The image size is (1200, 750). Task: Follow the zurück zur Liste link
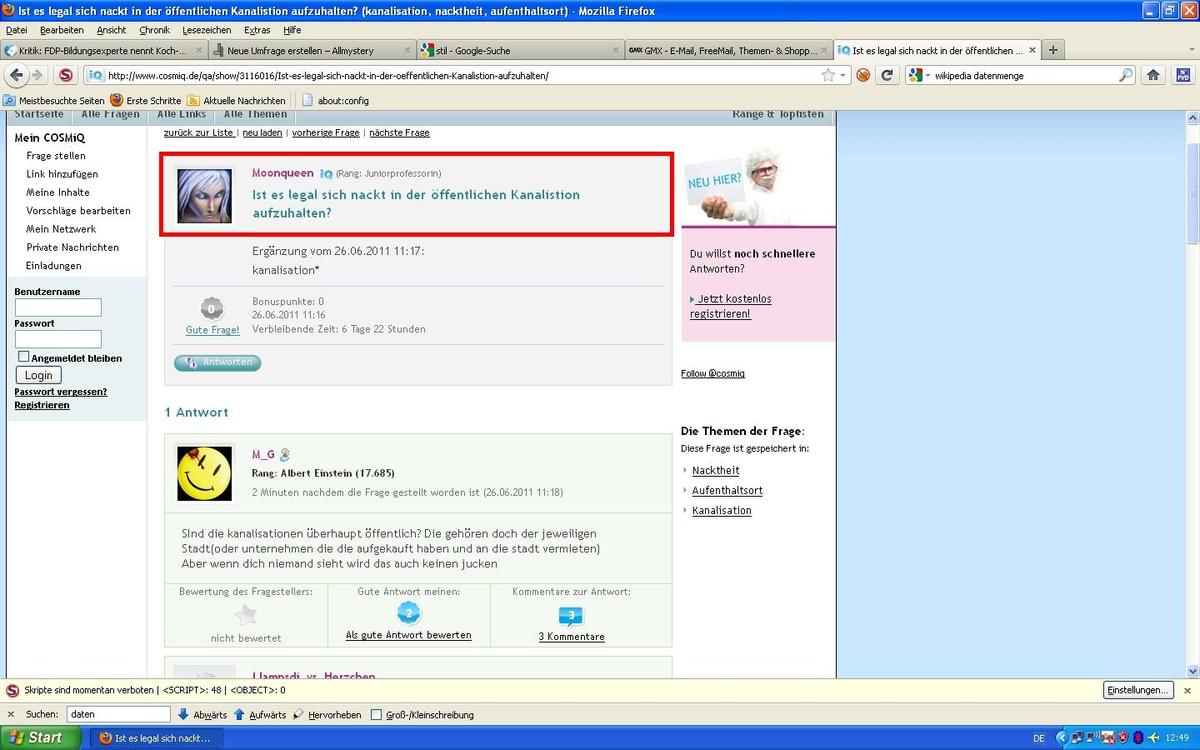pos(198,133)
